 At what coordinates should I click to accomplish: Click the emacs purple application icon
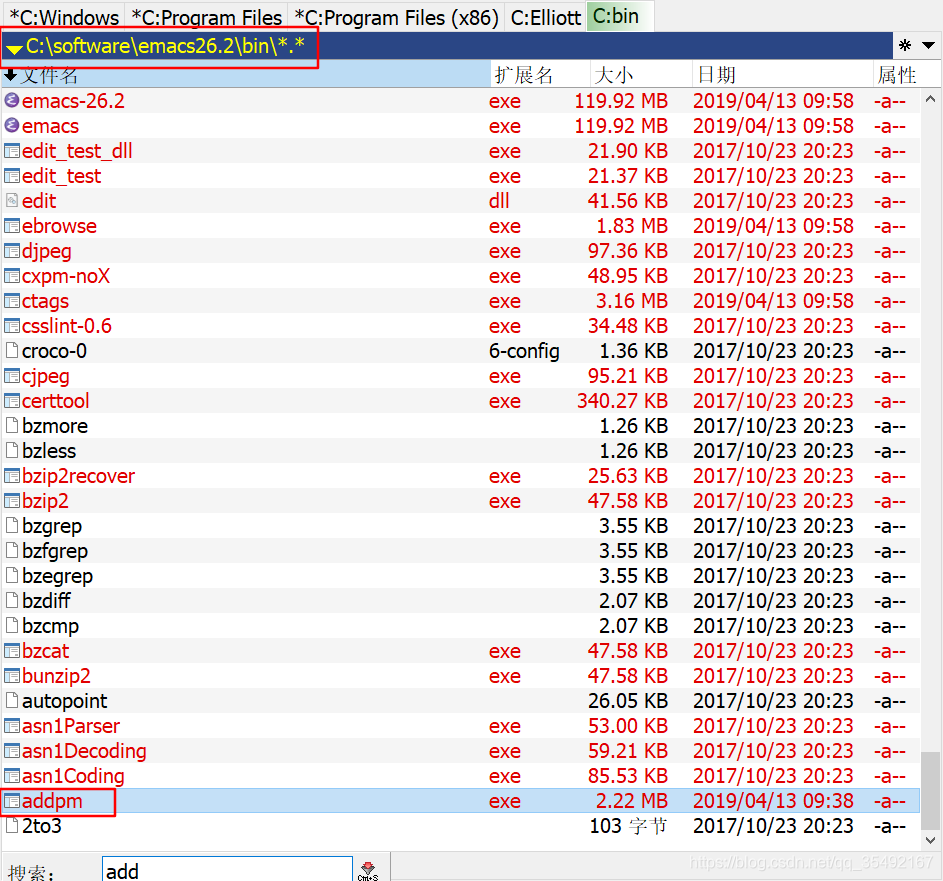(x=11, y=125)
